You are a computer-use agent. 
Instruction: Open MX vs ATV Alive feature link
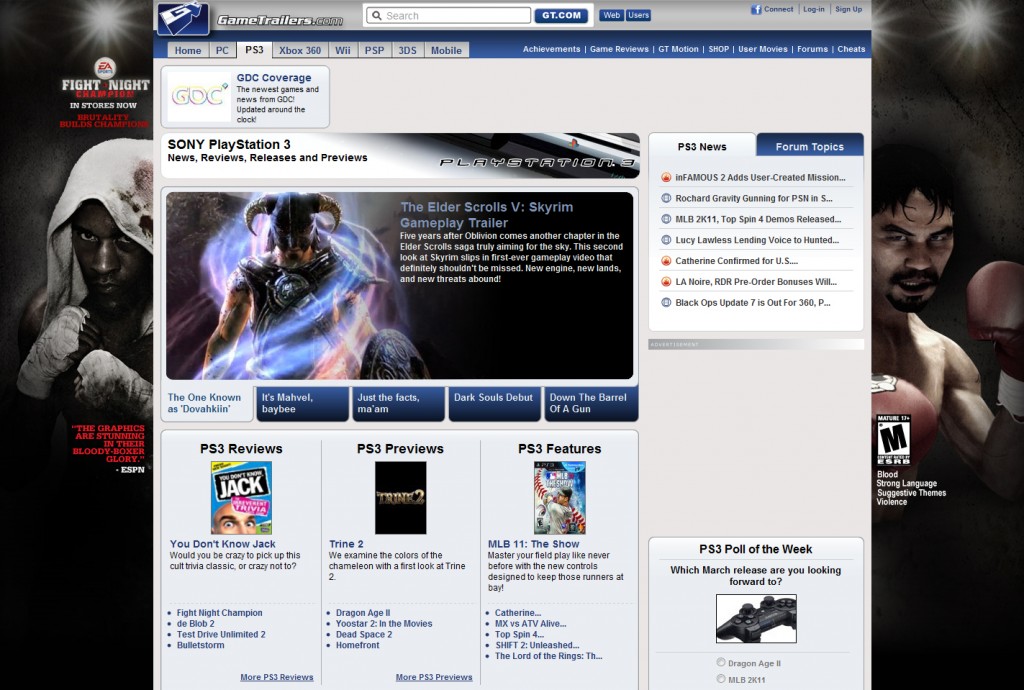point(530,623)
